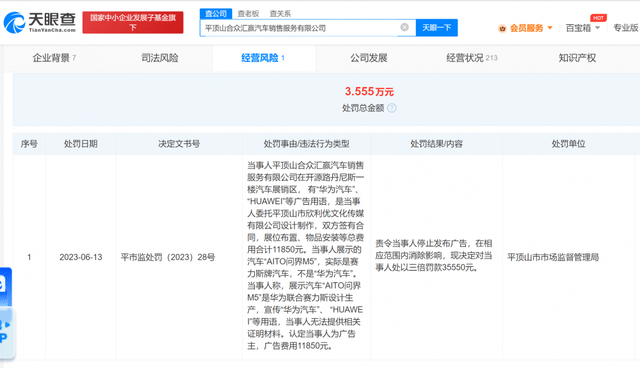
Task: Click the 处罚单位 column header
Action: coord(568,144)
